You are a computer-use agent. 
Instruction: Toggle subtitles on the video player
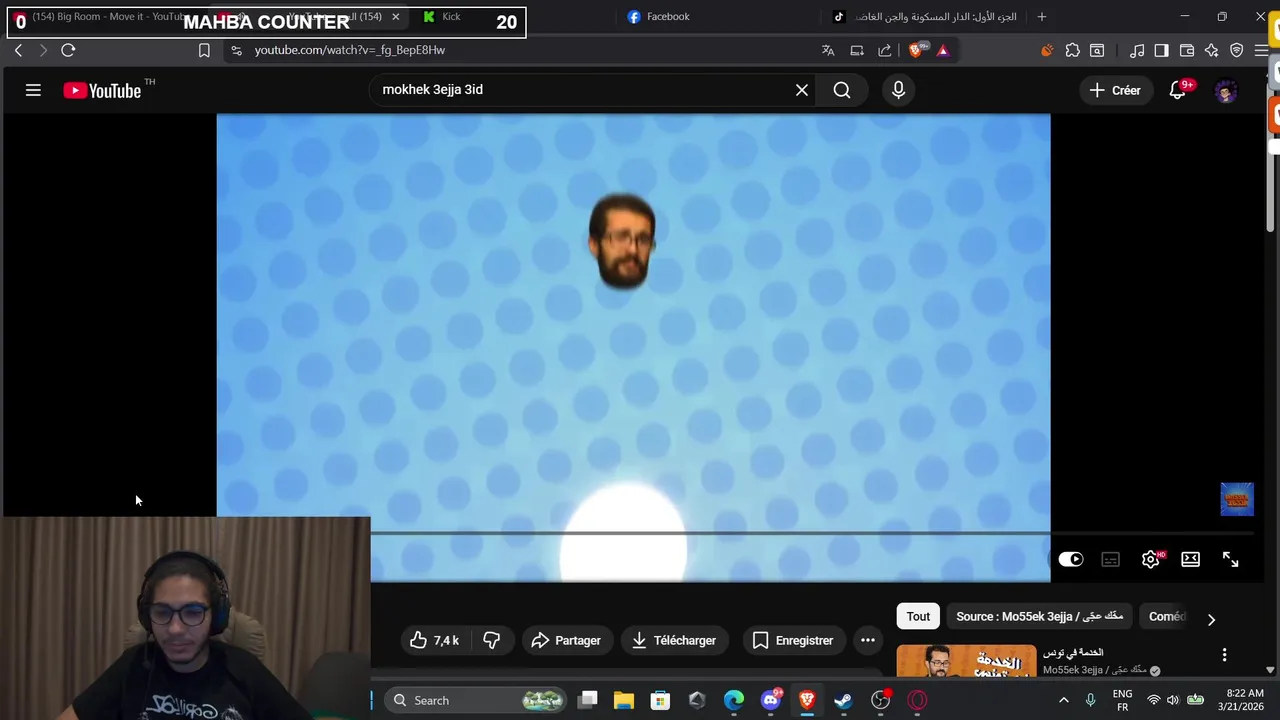click(1110, 559)
